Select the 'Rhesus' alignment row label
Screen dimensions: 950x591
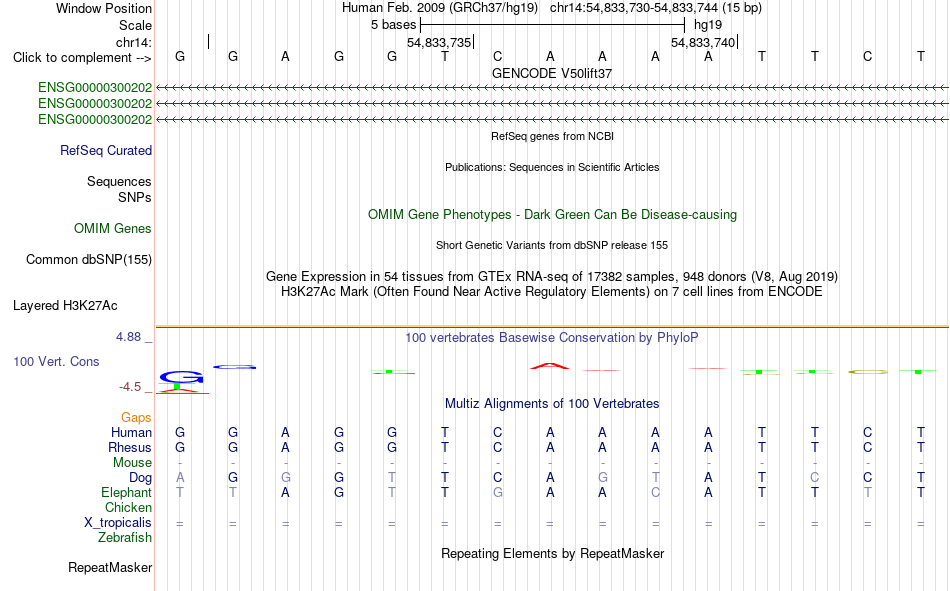tap(130, 448)
